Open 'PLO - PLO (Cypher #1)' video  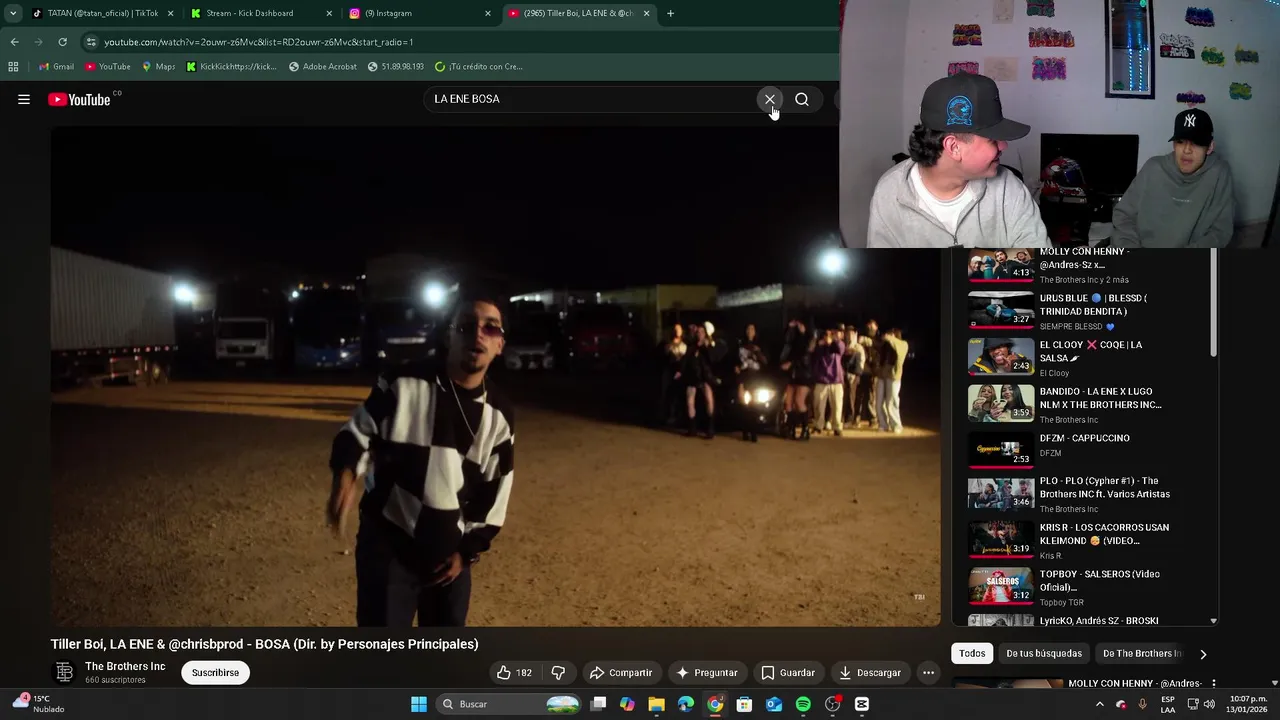1085,495
